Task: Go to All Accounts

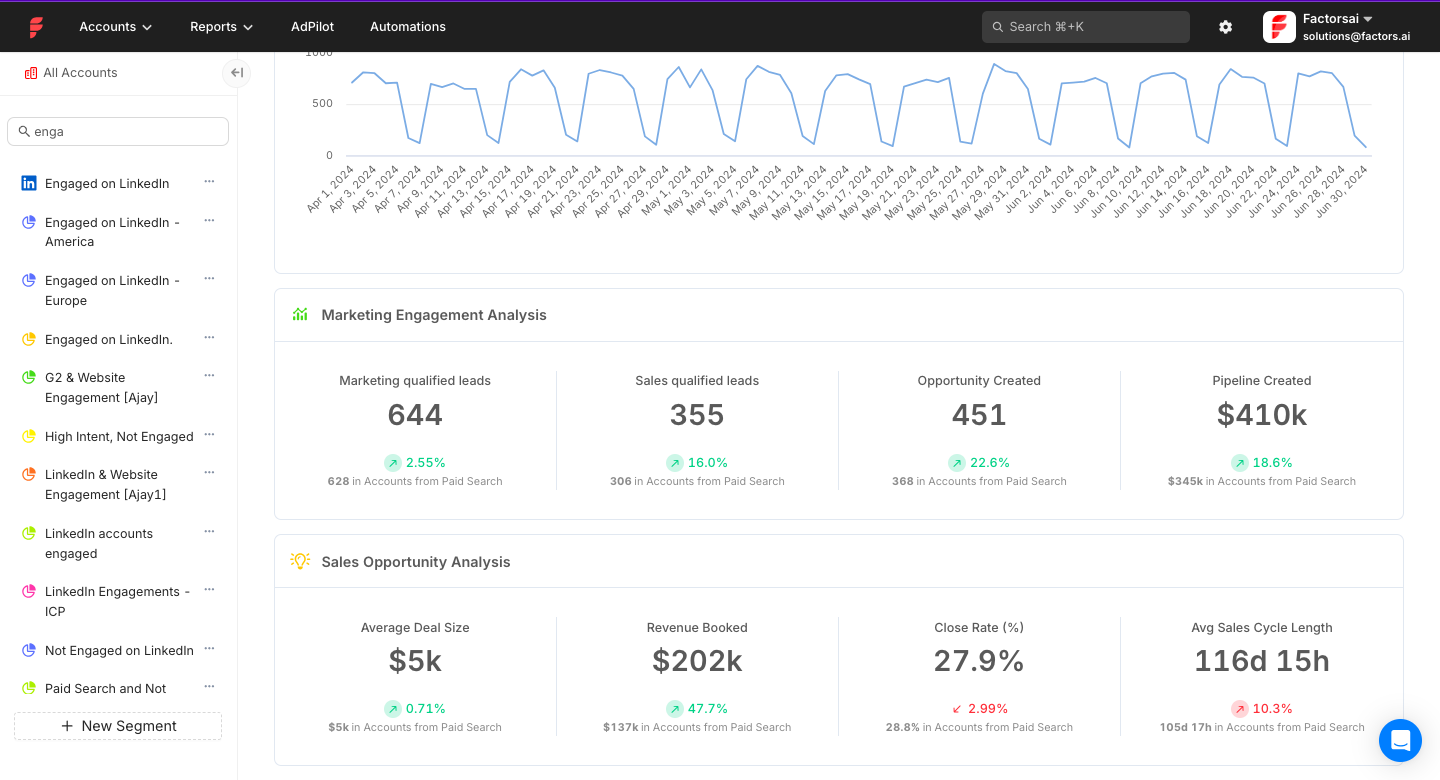Action: click(80, 73)
